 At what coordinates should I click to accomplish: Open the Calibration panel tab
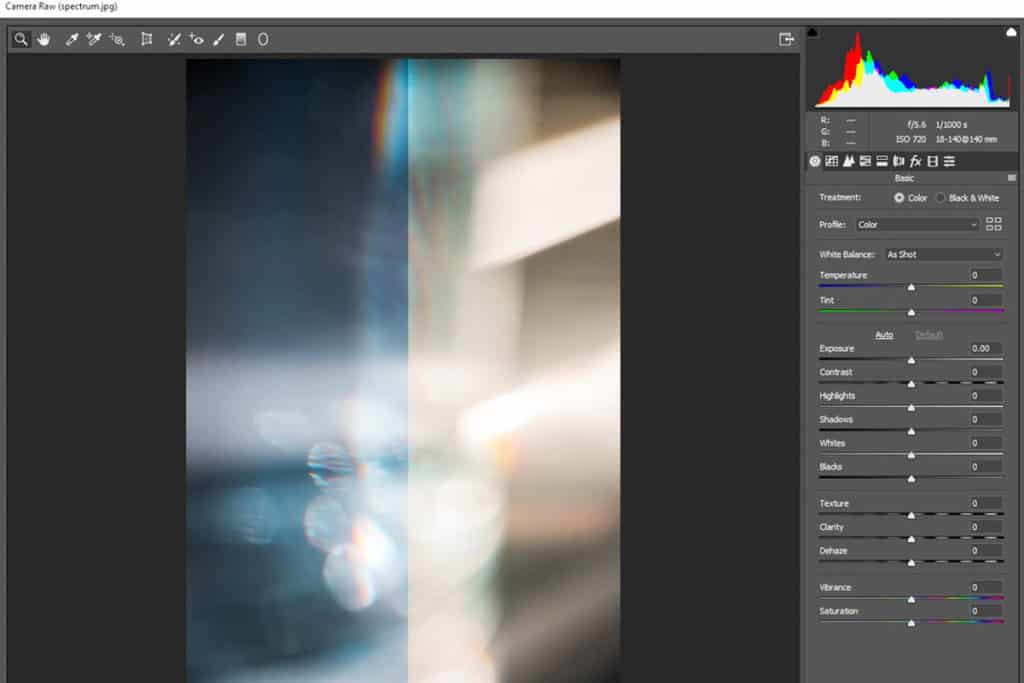pyautogui.click(x=933, y=161)
